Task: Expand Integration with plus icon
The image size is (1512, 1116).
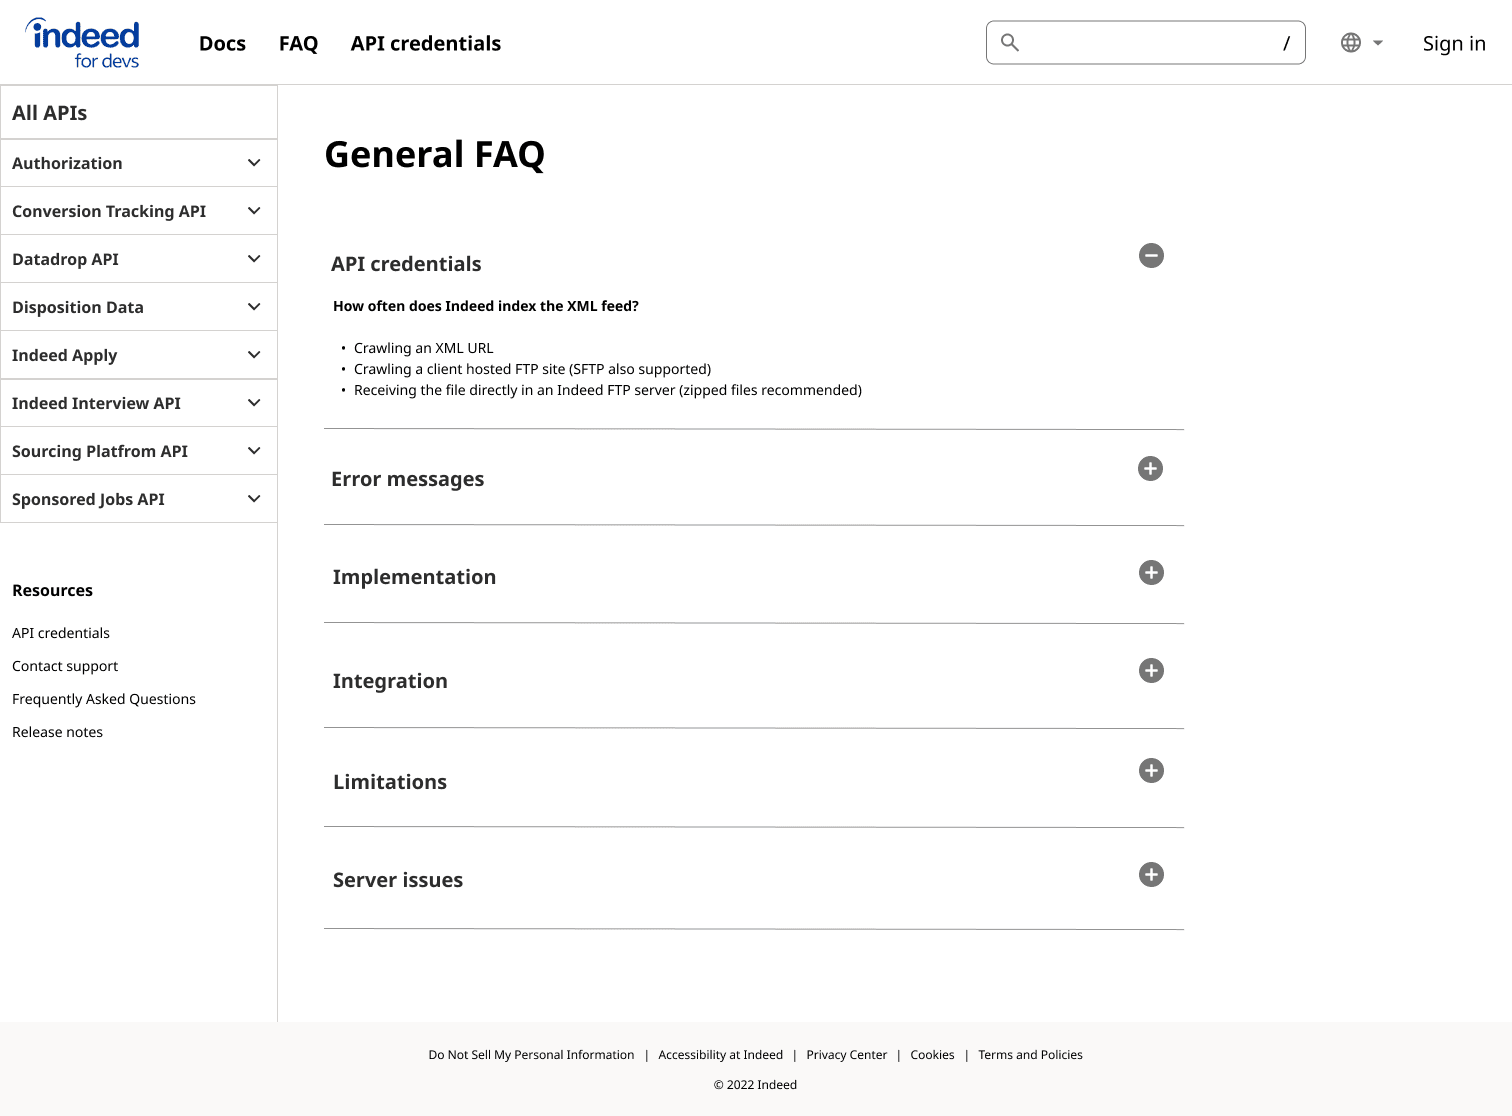Action: [x=1151, y=671]
